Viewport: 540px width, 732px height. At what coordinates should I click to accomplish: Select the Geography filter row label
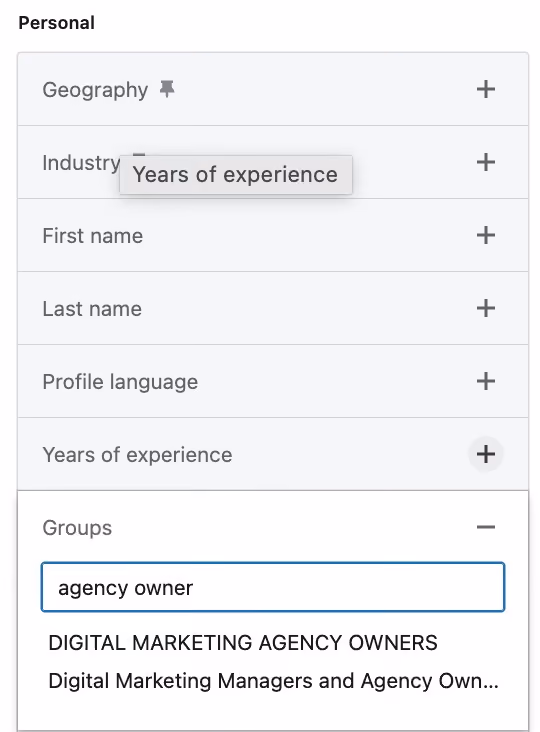(95, 90)
